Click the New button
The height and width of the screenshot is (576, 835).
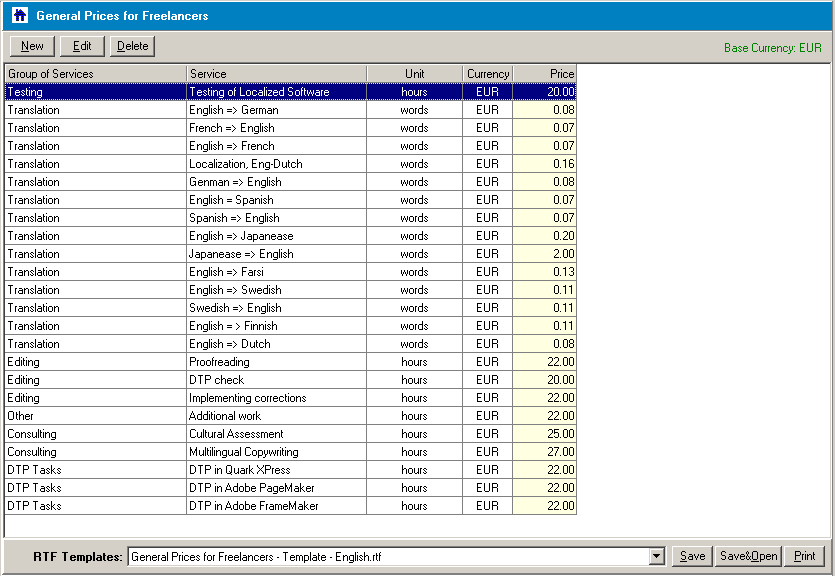pyautogui.click(x=32, y=46)
